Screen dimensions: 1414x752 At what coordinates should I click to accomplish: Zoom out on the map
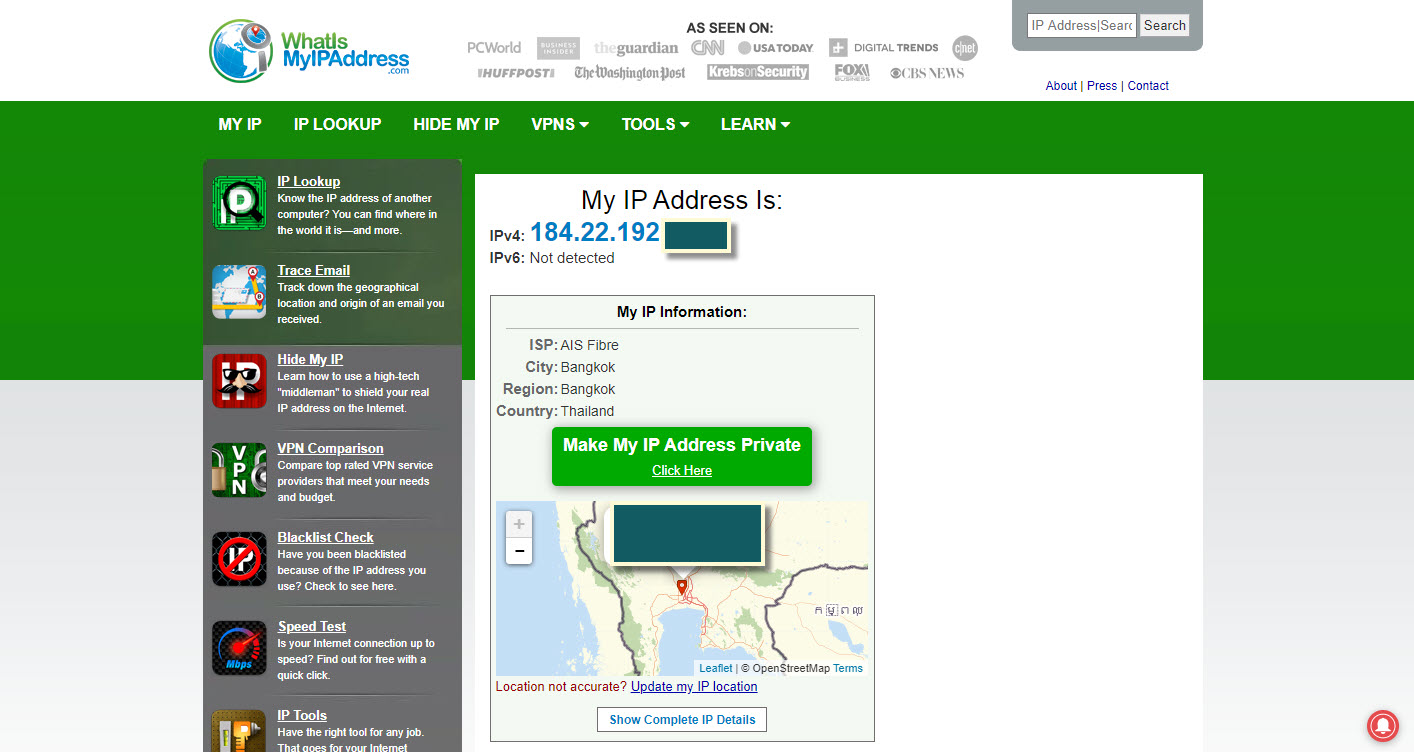tap(518, 550)
